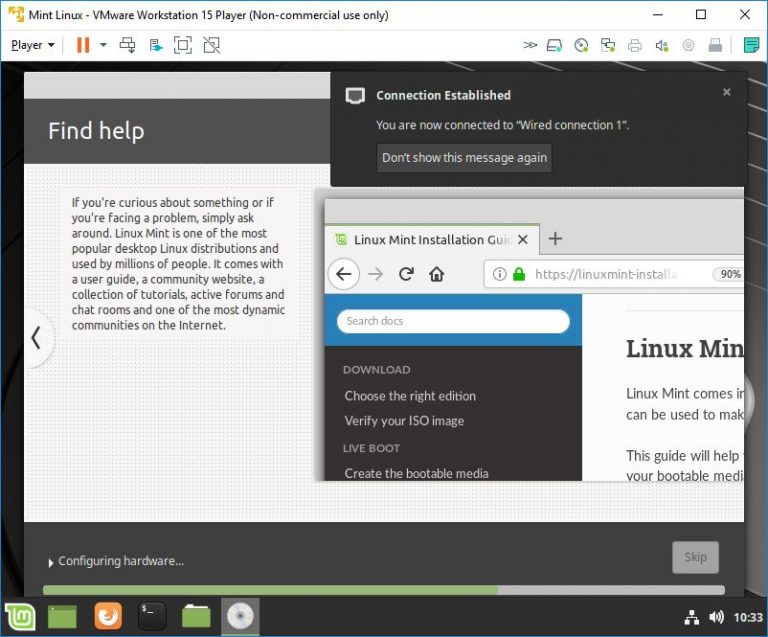This screenshot has width=768, height=637.
Task: Send Ctrl+Alt+Del to the VM
Action: click(127, 45)
